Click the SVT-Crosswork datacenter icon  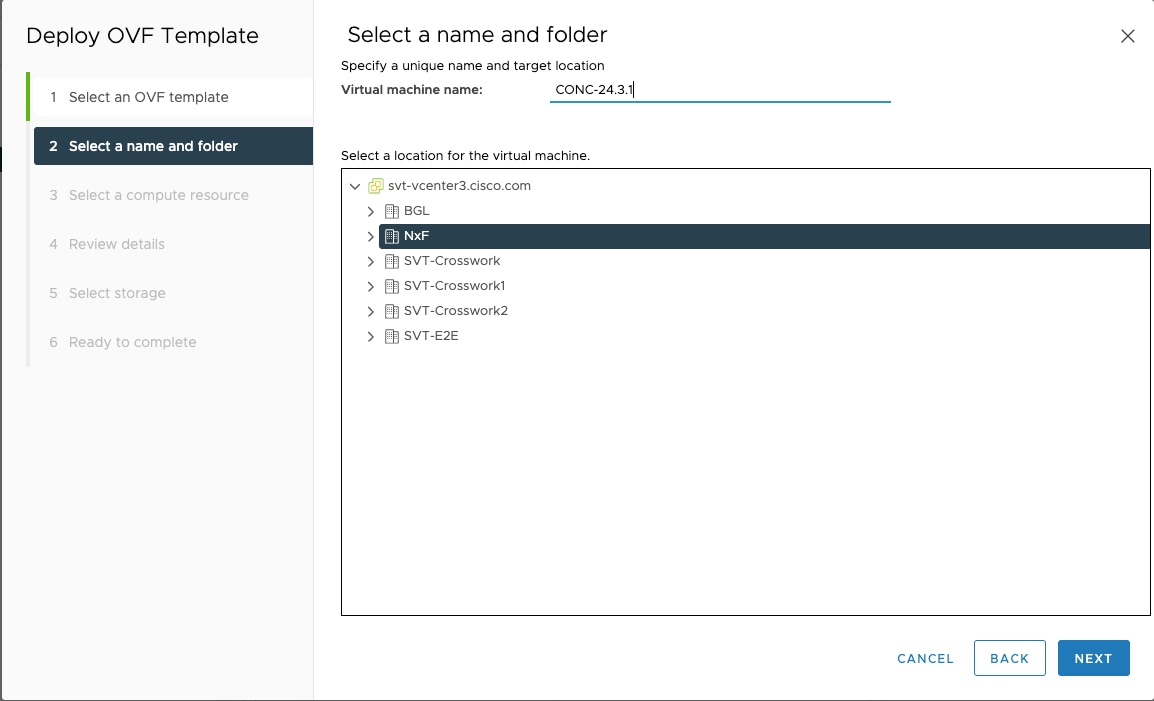tap(392, 261)
